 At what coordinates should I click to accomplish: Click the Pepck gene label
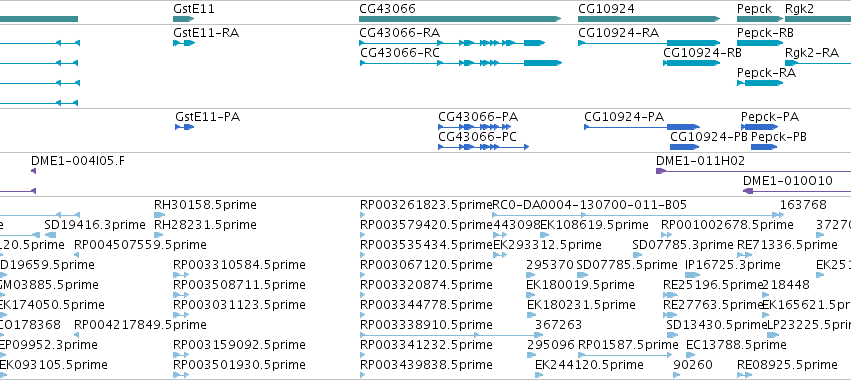coord(755,8)
